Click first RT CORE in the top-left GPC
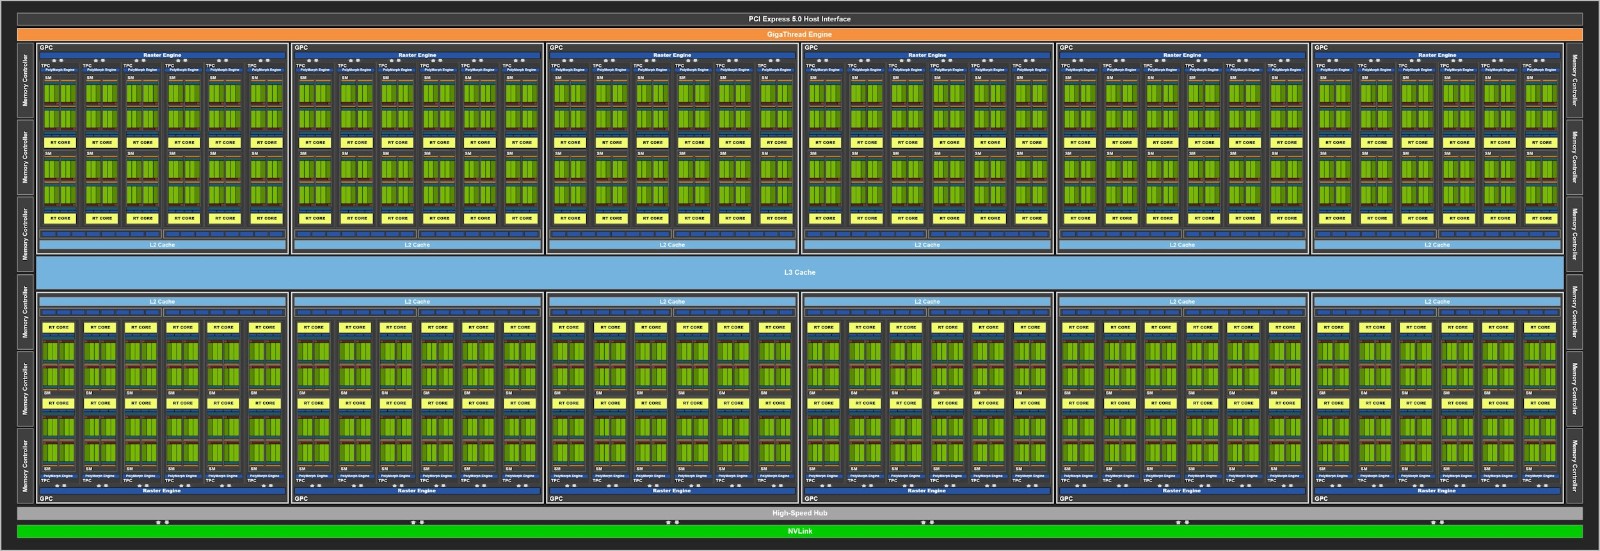1600x551 pixels. point(59,142)
